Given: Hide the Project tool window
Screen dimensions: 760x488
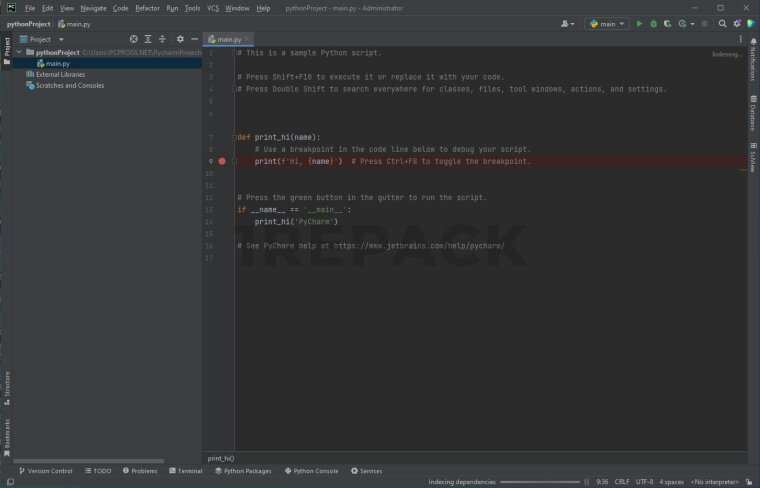Looking at the screenshot, I should point(194,39).
